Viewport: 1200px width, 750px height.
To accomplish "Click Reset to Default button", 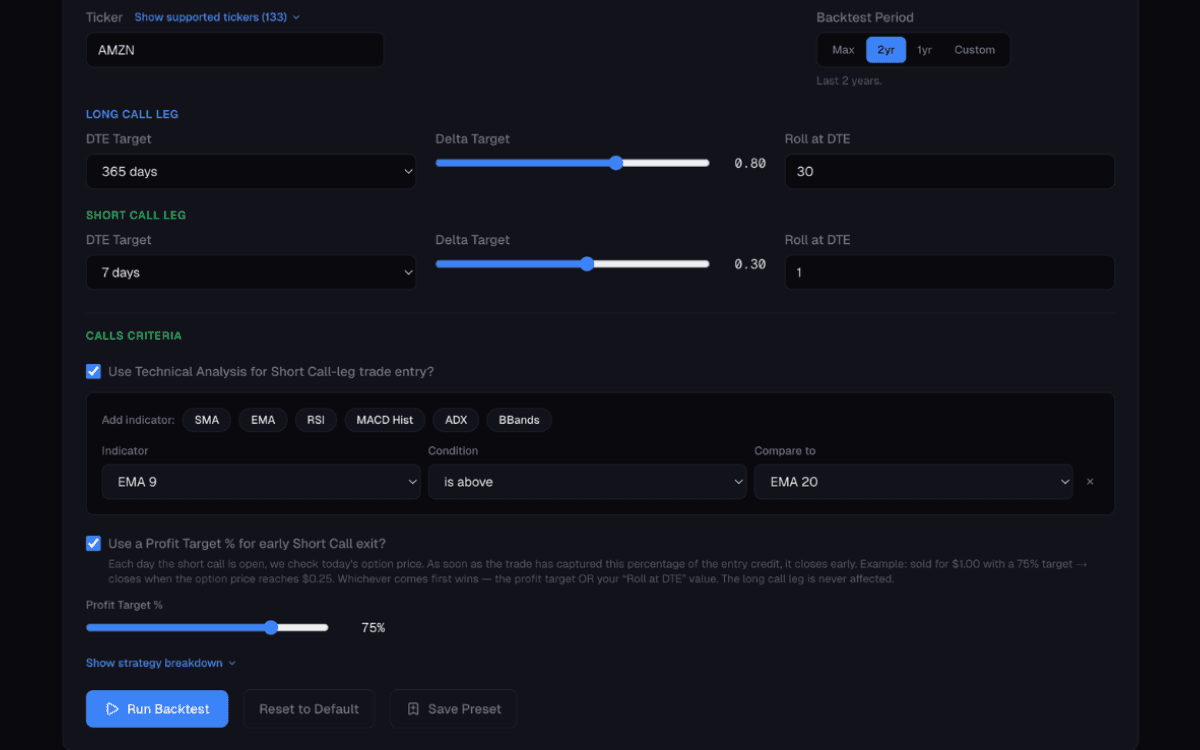I will 309,709.
